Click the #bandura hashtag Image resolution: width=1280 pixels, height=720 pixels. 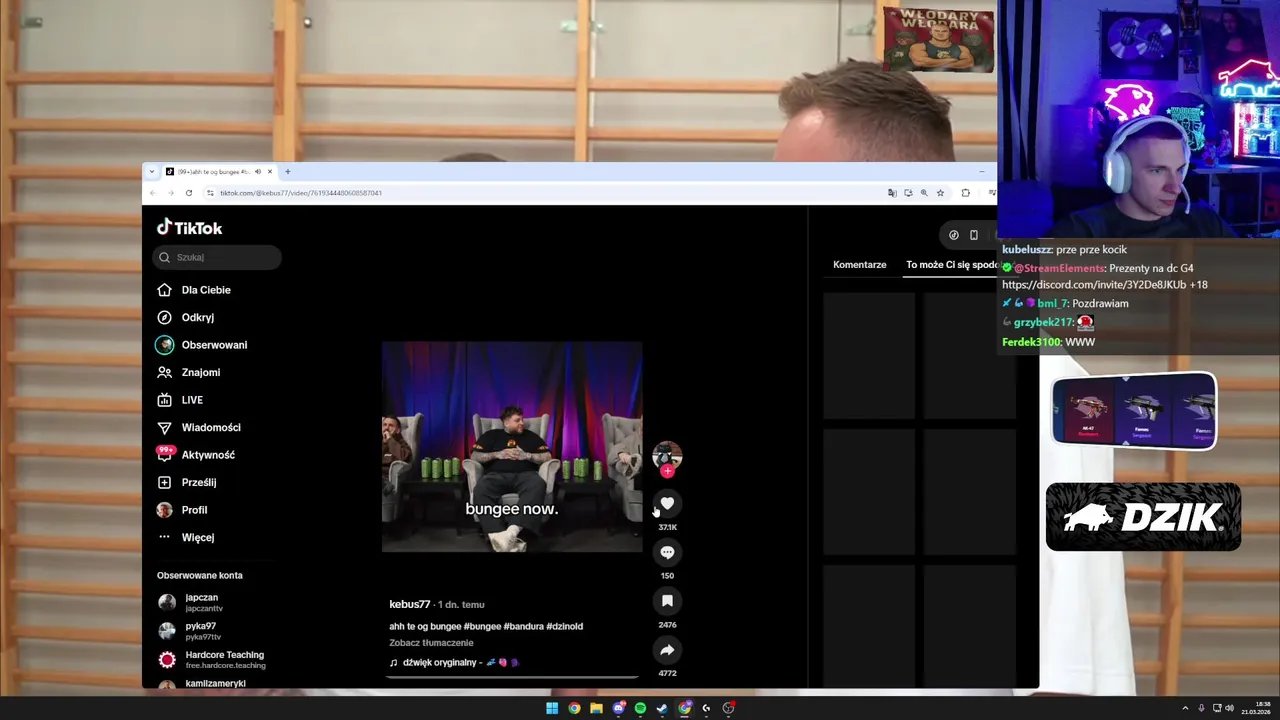pos(524,627)
